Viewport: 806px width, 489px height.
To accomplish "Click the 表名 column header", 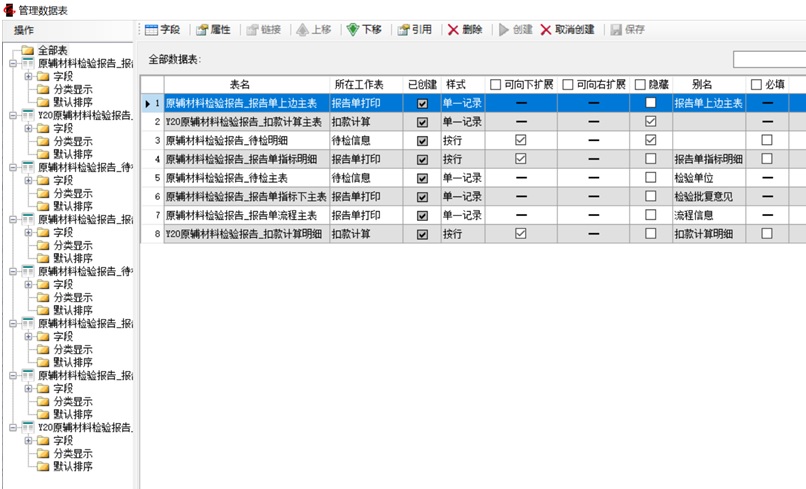I will pyautogui.click(x=240, y=85).
